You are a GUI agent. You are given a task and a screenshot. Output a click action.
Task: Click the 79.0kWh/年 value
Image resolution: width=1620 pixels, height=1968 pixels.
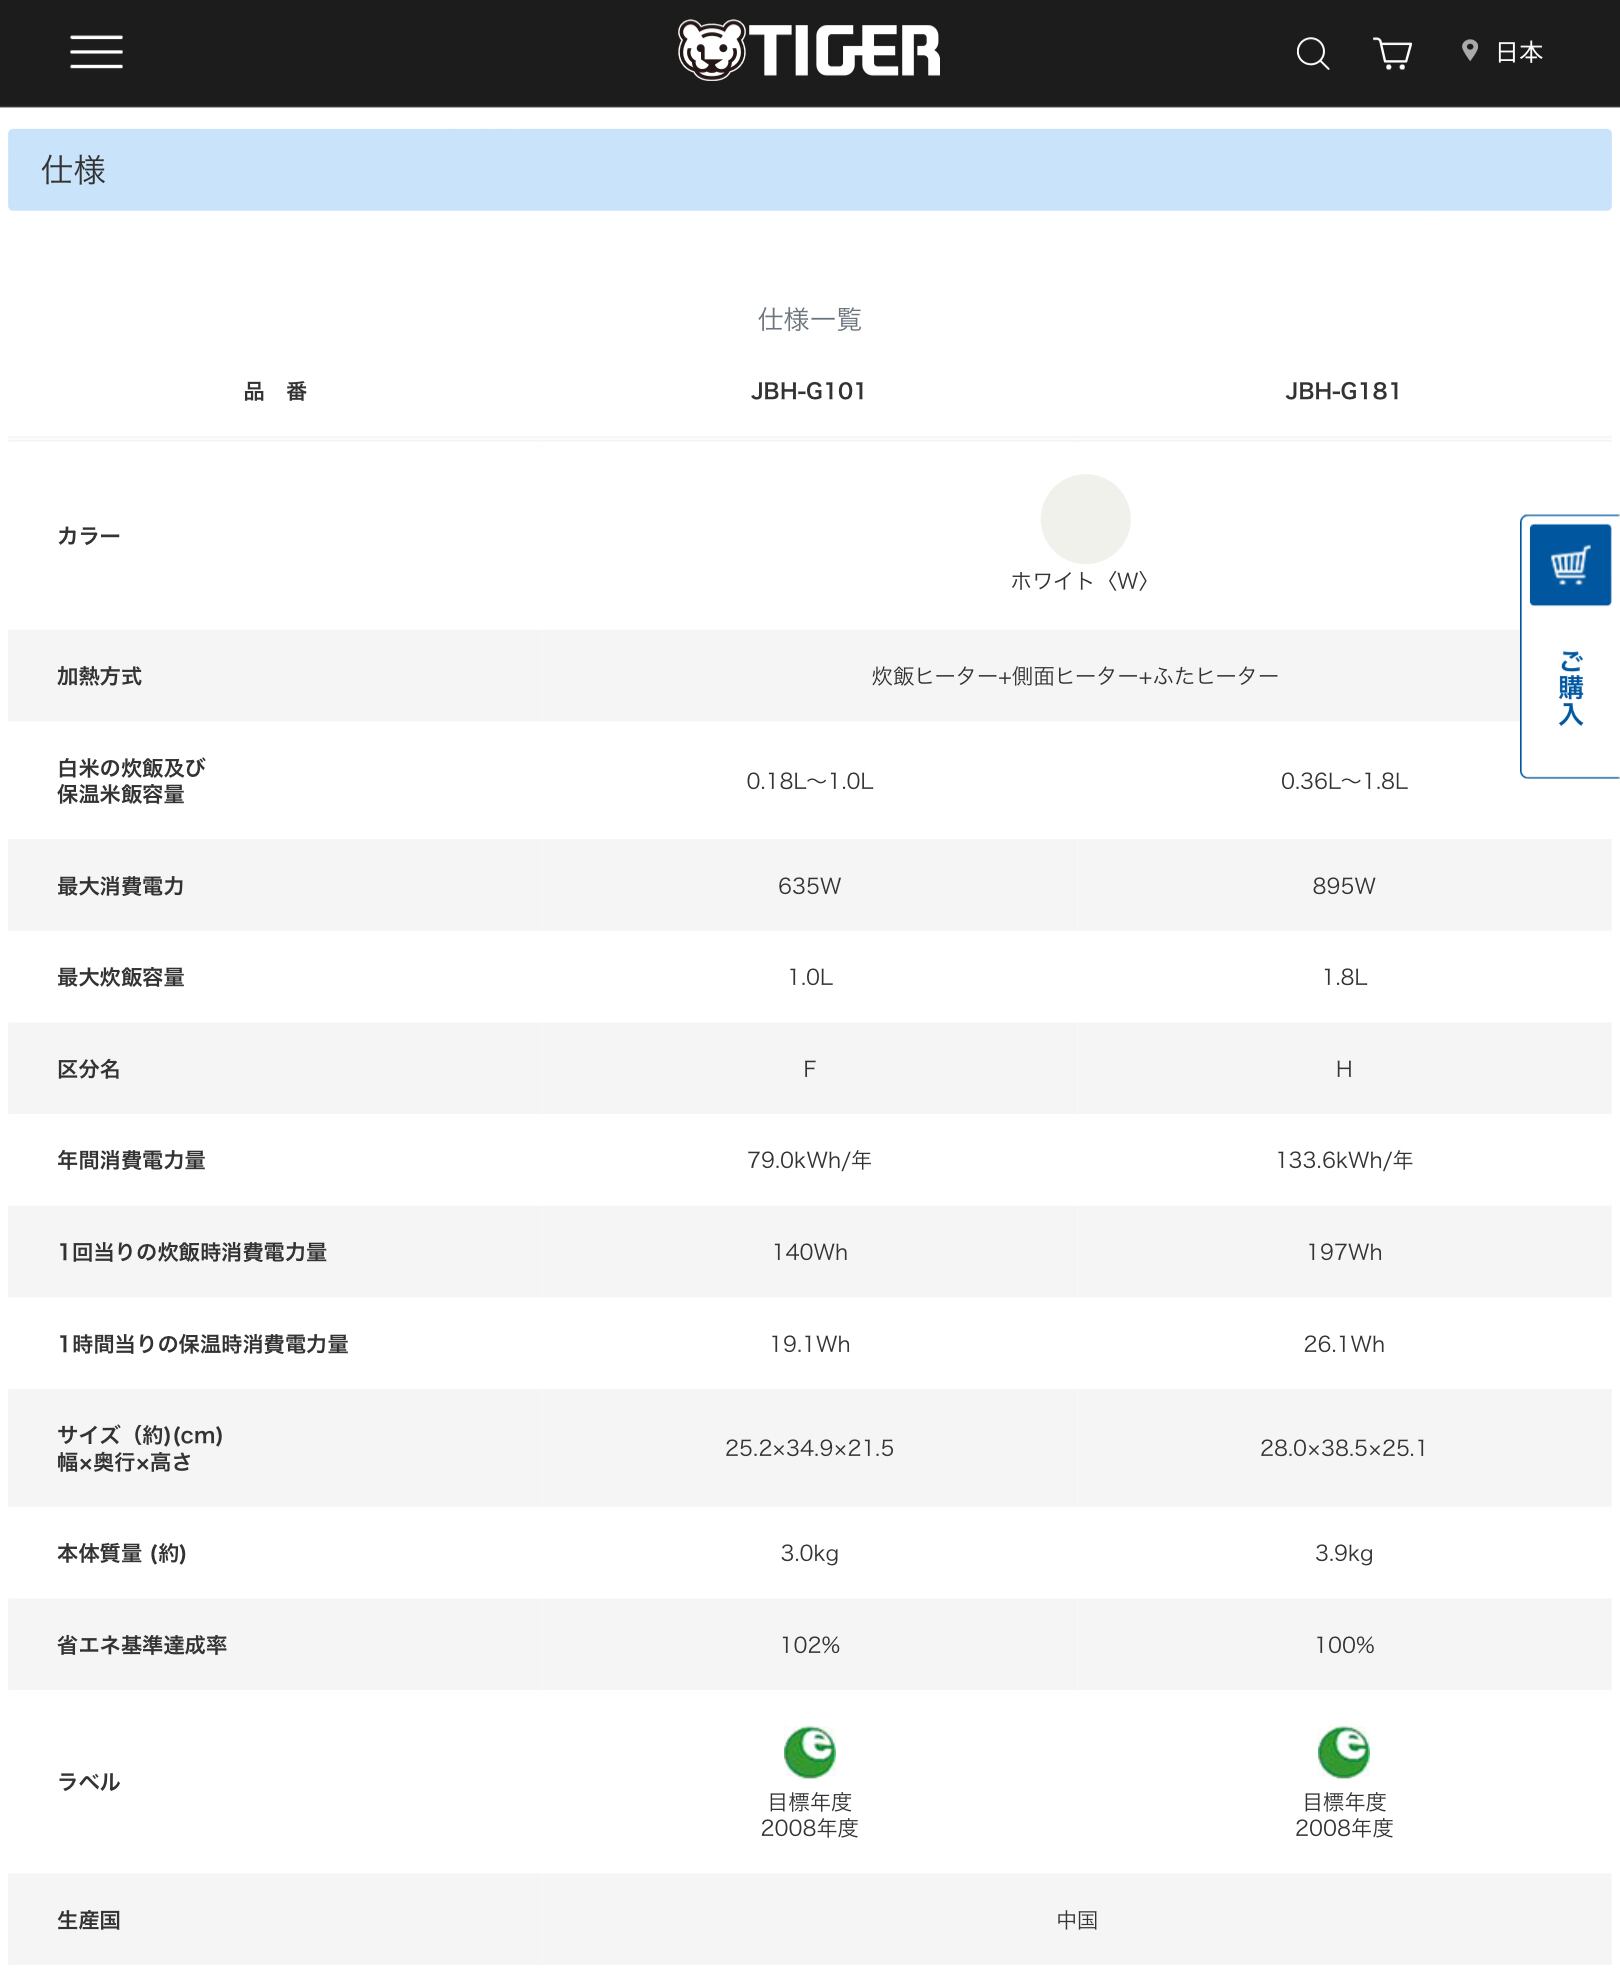point(809,1160)
